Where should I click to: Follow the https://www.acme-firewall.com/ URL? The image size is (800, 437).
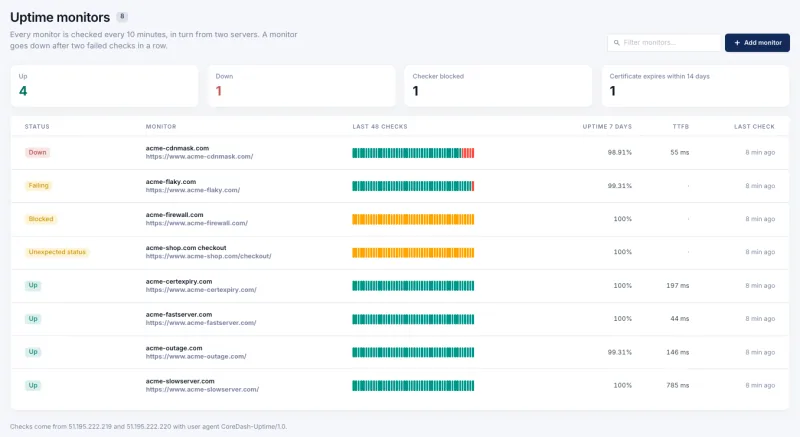tap(196, 223)
